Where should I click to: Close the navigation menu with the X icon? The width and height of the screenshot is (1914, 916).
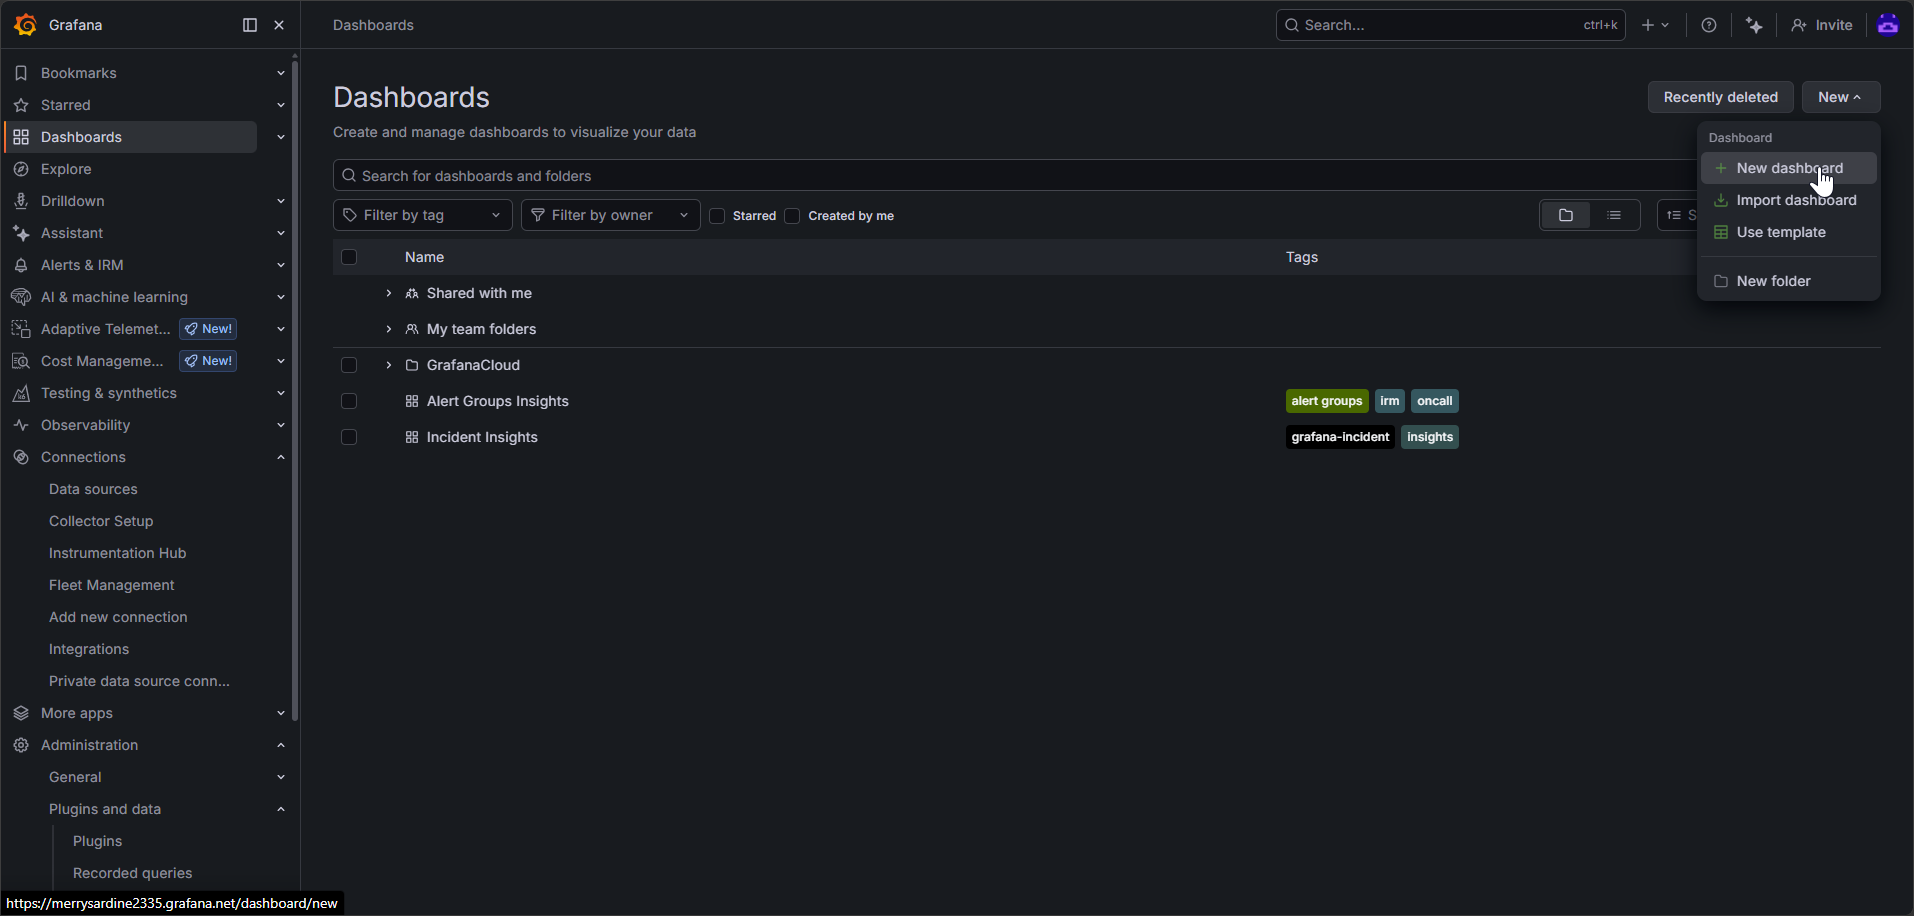click(279, 25)
